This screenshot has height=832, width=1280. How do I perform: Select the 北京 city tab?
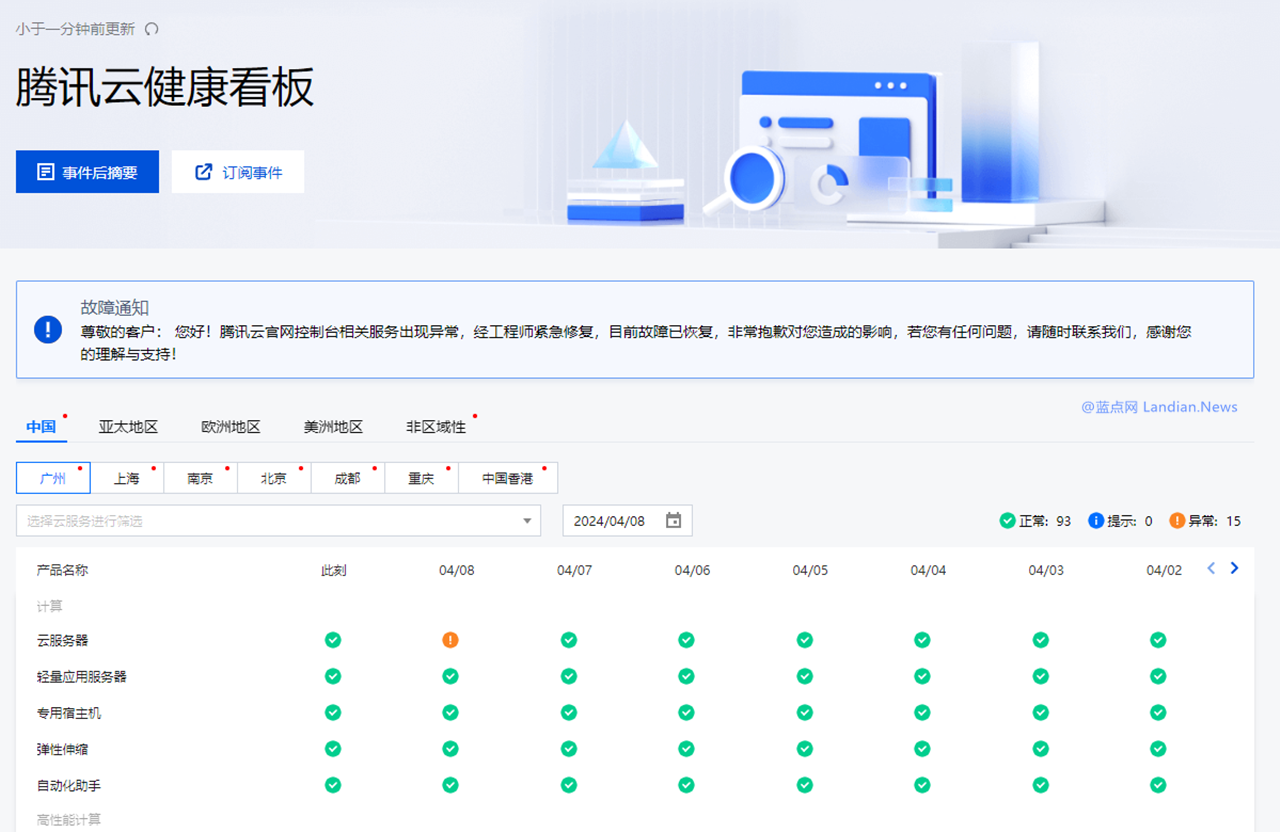coord(274,478)
